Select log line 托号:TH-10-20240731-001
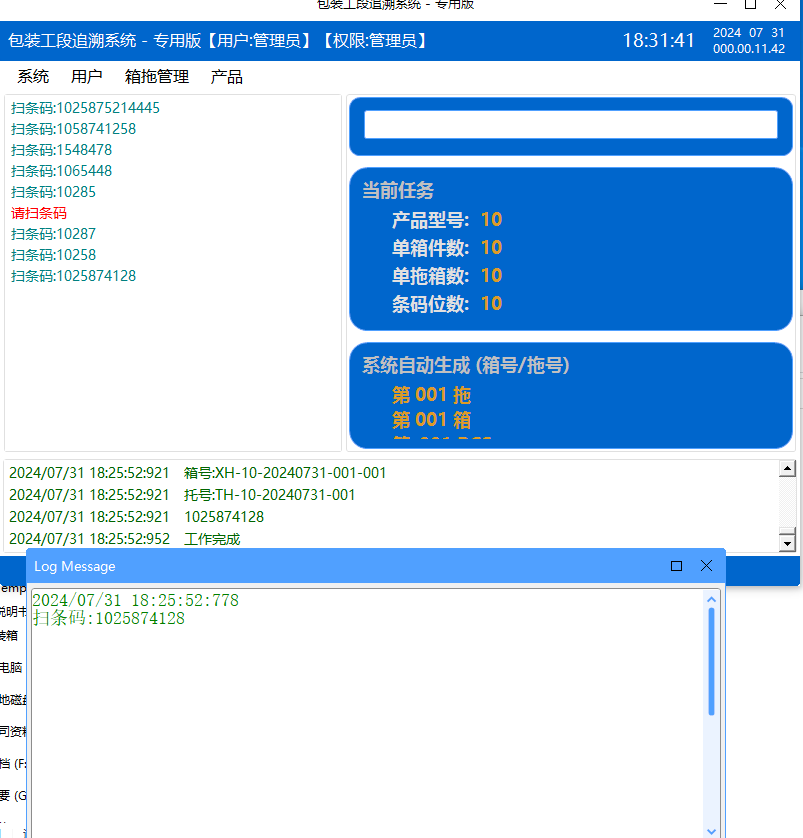 click(269, 495)
